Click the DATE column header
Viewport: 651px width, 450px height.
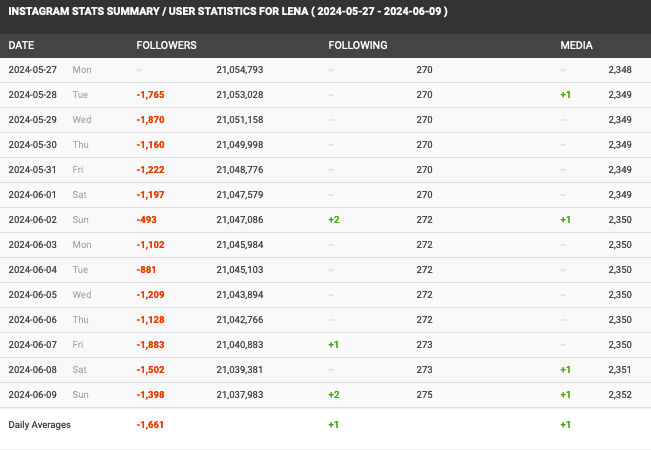tap(21, 45)
